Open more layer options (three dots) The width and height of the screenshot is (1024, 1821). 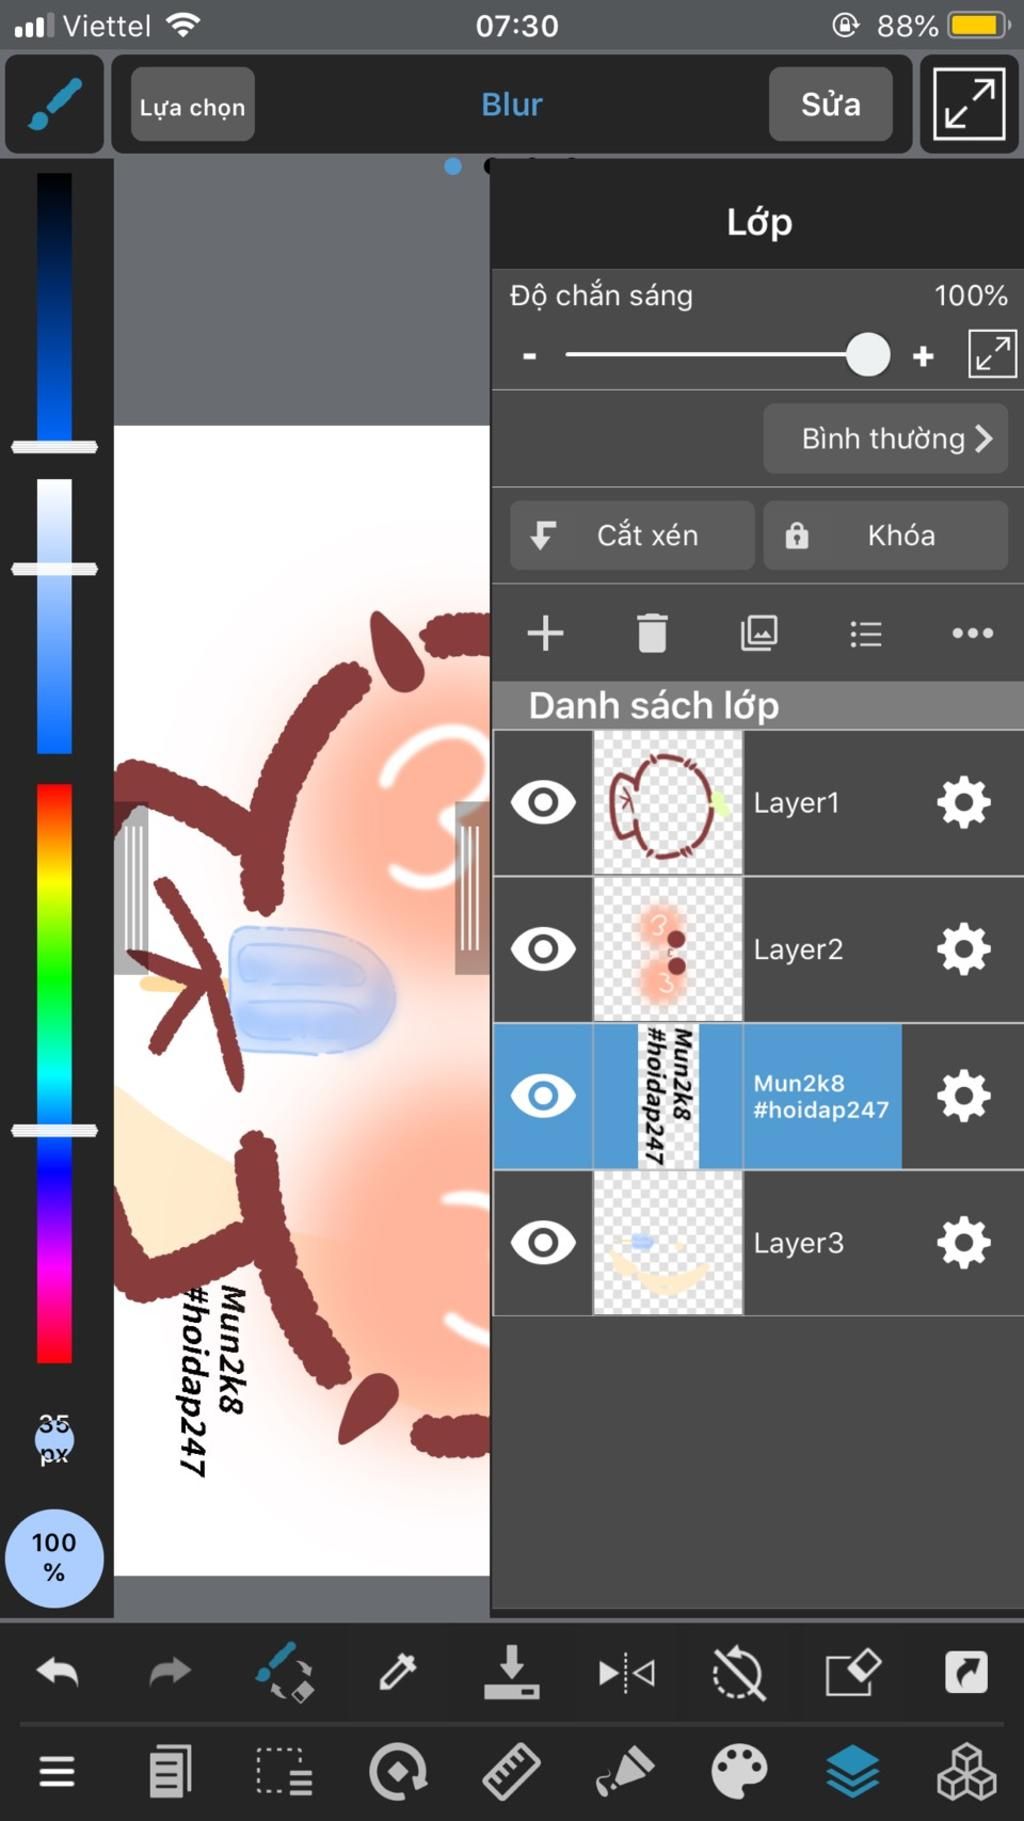pyautogui.click(x=972, y=633)
